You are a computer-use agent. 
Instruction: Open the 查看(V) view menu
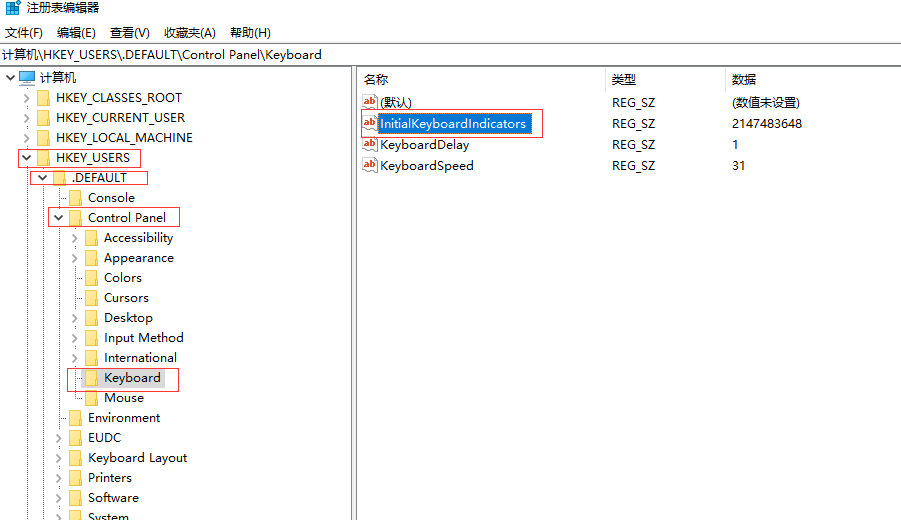pyautogui.click(x=130, y=33)
